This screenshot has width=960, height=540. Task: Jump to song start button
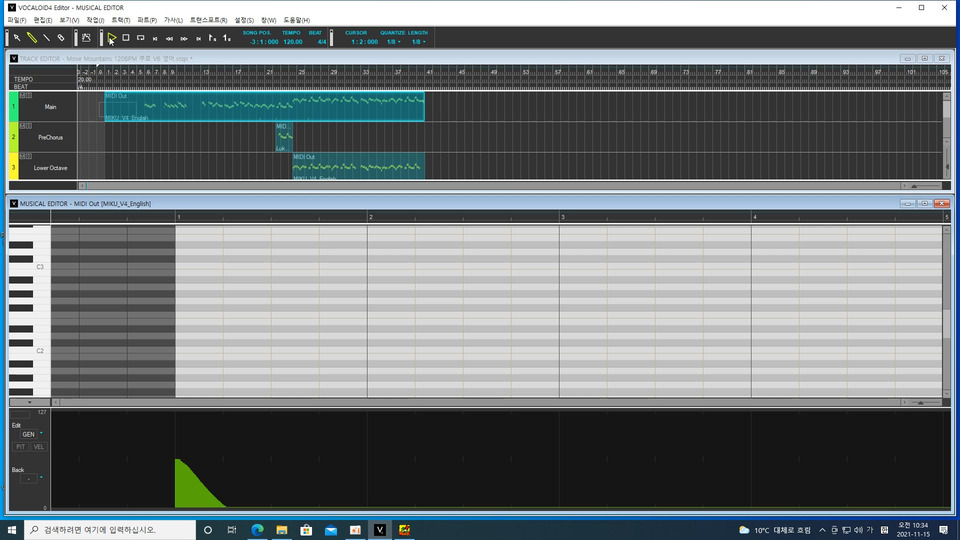(156, 39)
